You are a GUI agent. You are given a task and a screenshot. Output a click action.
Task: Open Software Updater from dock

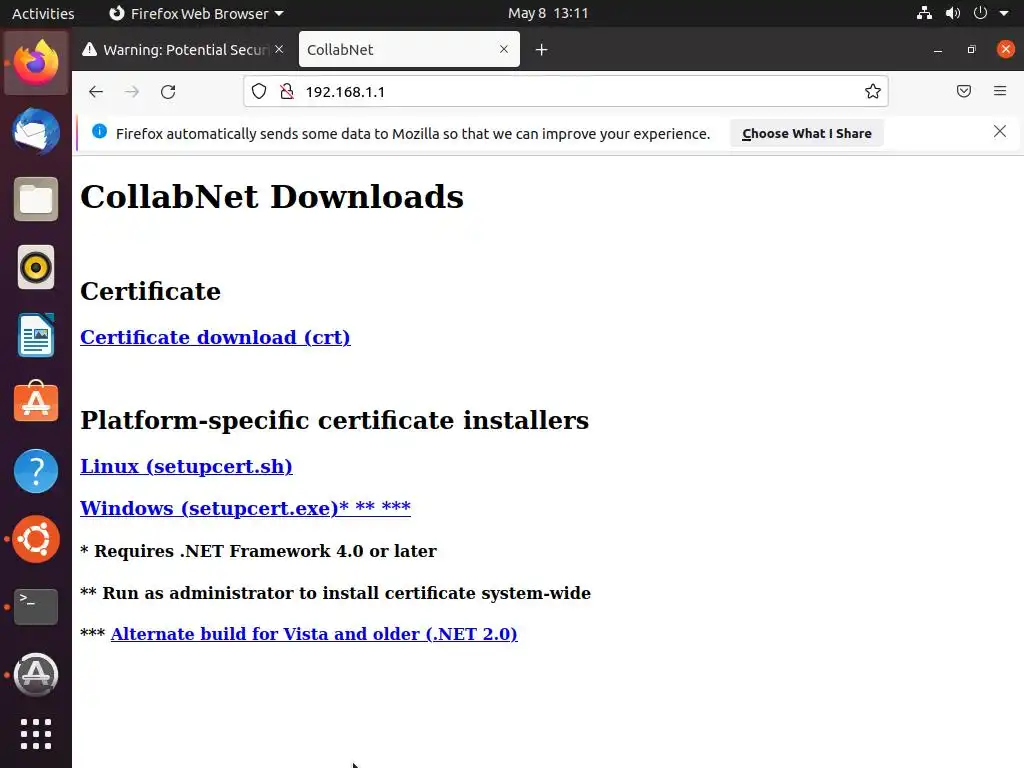pyautogui.click(x=36, y=675)
